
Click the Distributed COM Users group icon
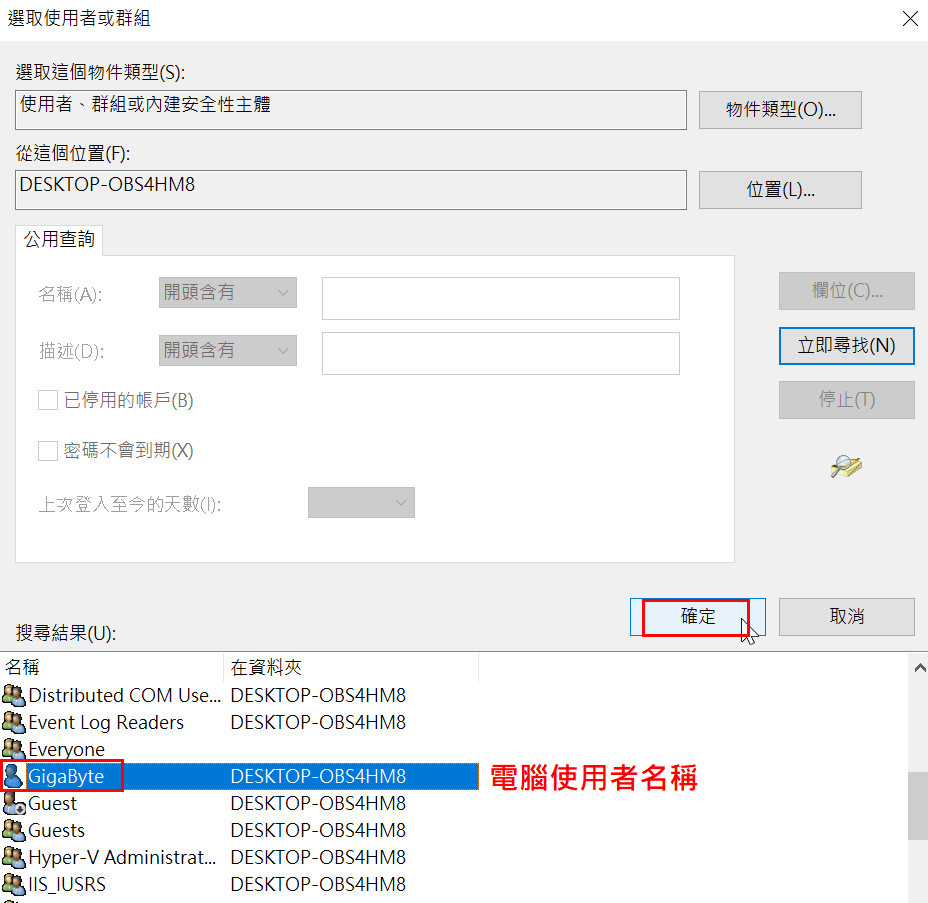[14, 695]
